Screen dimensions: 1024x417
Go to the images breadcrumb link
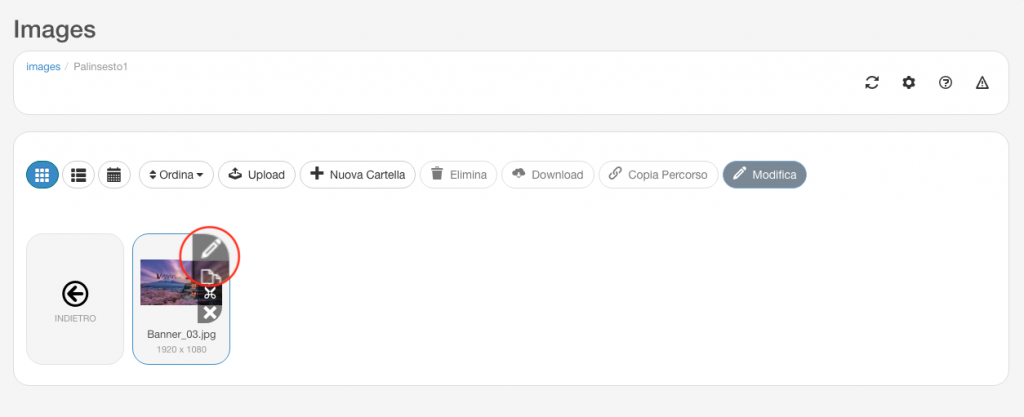coord(43,67)
